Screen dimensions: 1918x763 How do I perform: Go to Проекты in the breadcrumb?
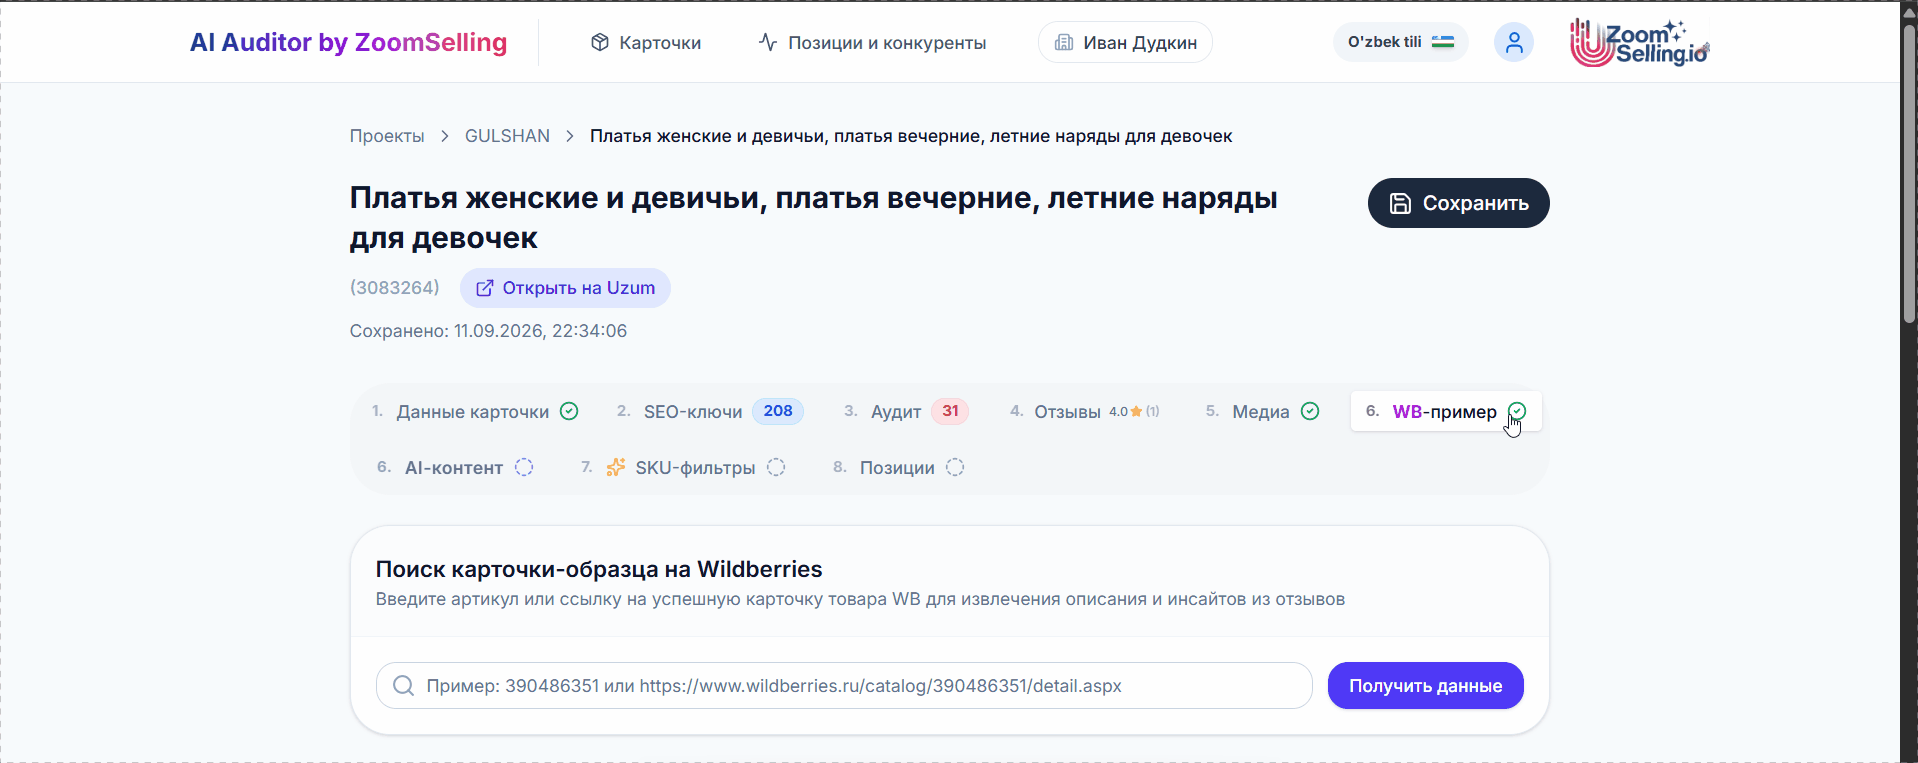[x=387, y=136]
